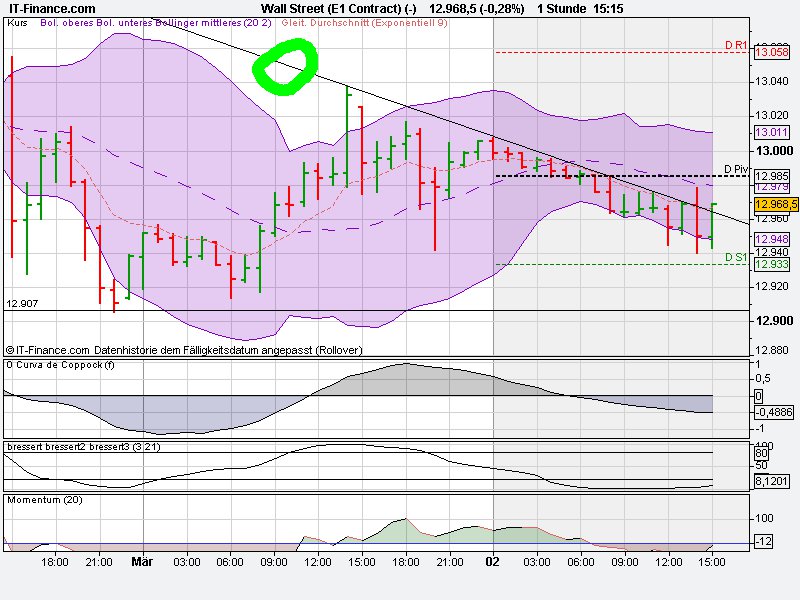Click the green circle drawing annotation
This screenshot has width=800, height=600.
pos(288,68)
